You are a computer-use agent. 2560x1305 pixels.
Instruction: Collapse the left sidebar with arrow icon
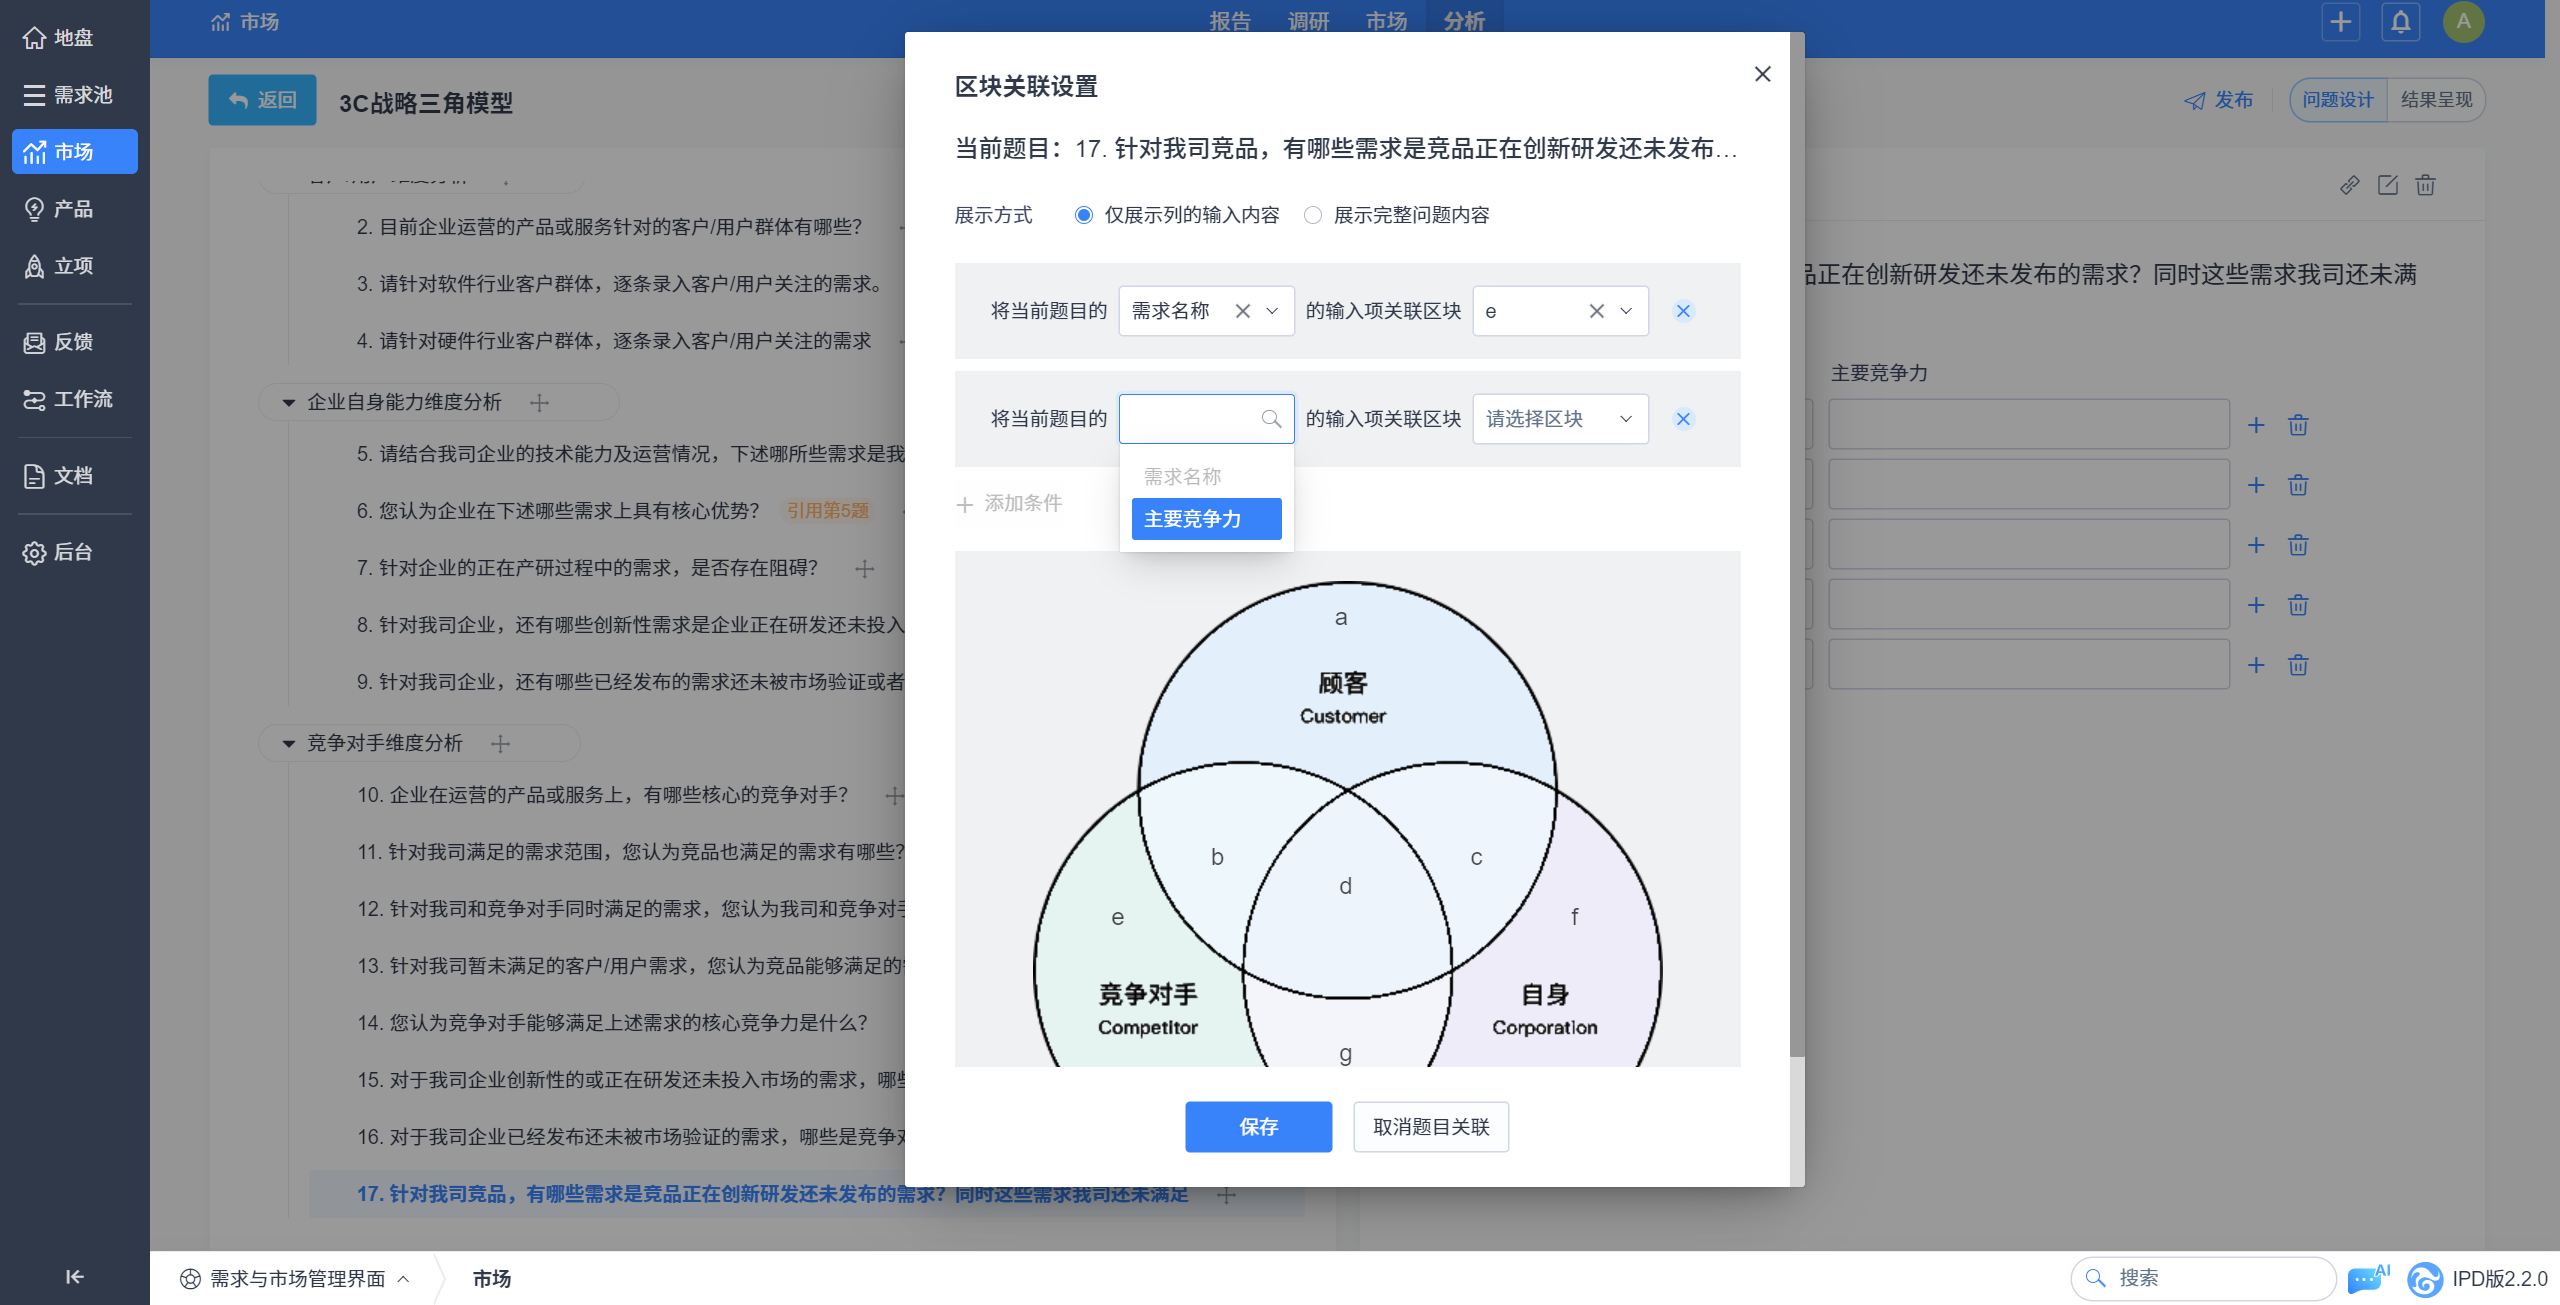[x=74, y=1277]
